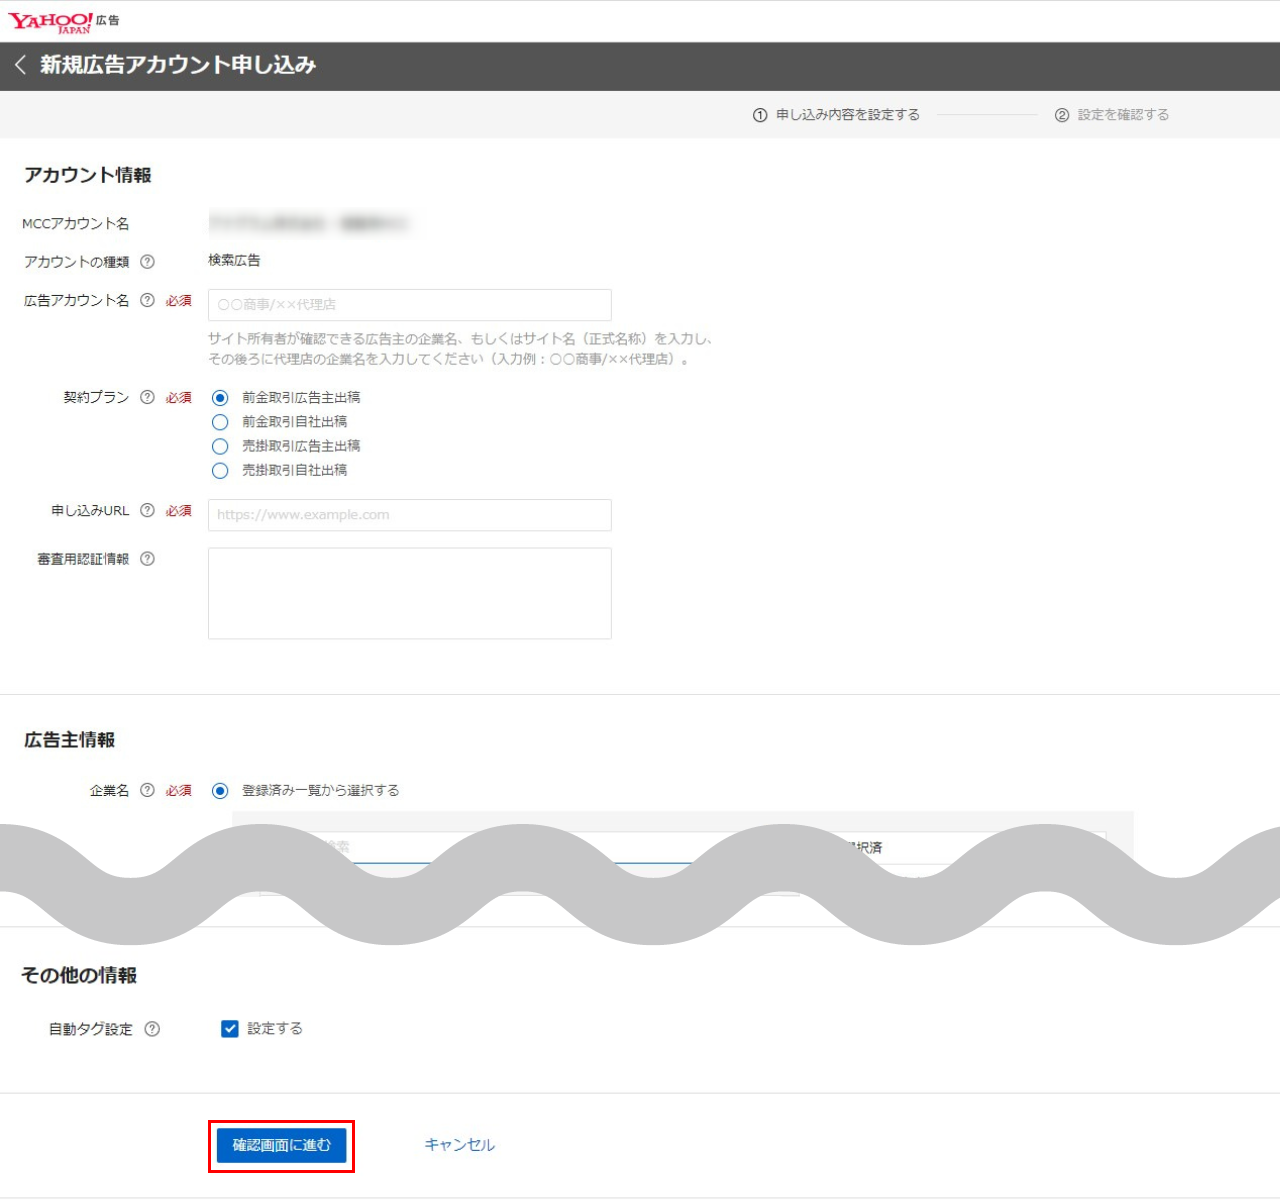
Task: Select 前金取引自社出稿 radio option
Action: [220, 422]
